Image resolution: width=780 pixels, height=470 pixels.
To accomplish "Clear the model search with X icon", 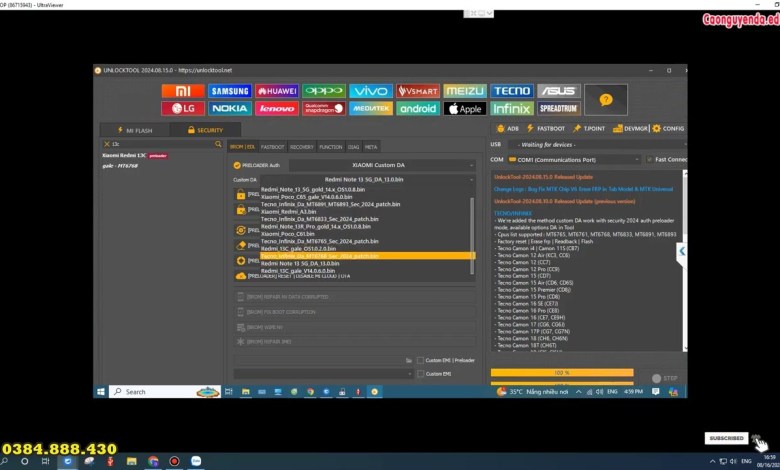I will point(106,144).
